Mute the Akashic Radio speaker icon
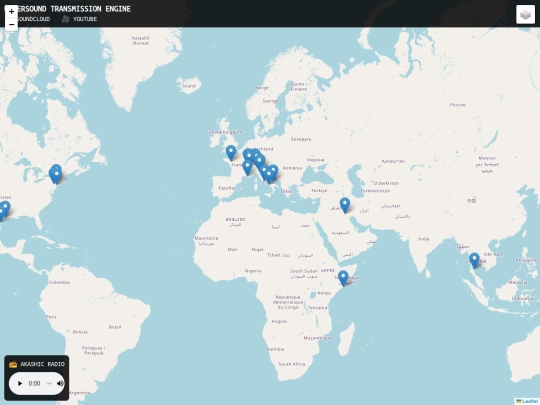The height and width of the screenshot is (405, 540). click(60, 383)
